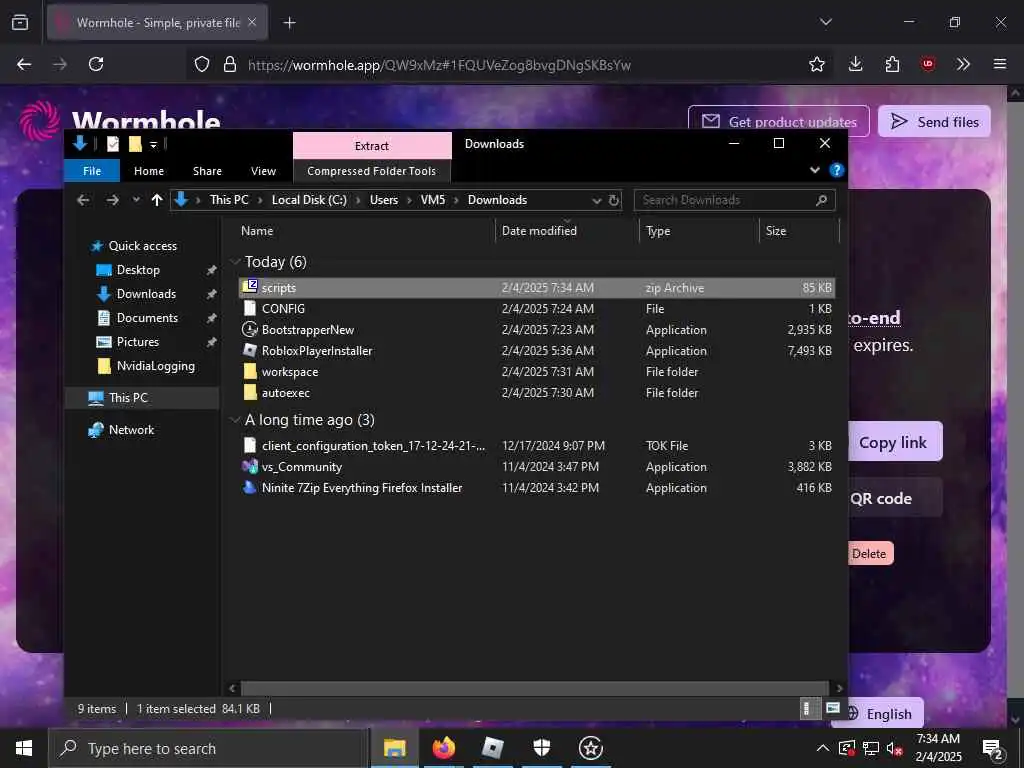Viewport: 1024px width, 768px height.
Task: Click the padlock site information icon
Action: pyautogui.click(x=229, y=64)
